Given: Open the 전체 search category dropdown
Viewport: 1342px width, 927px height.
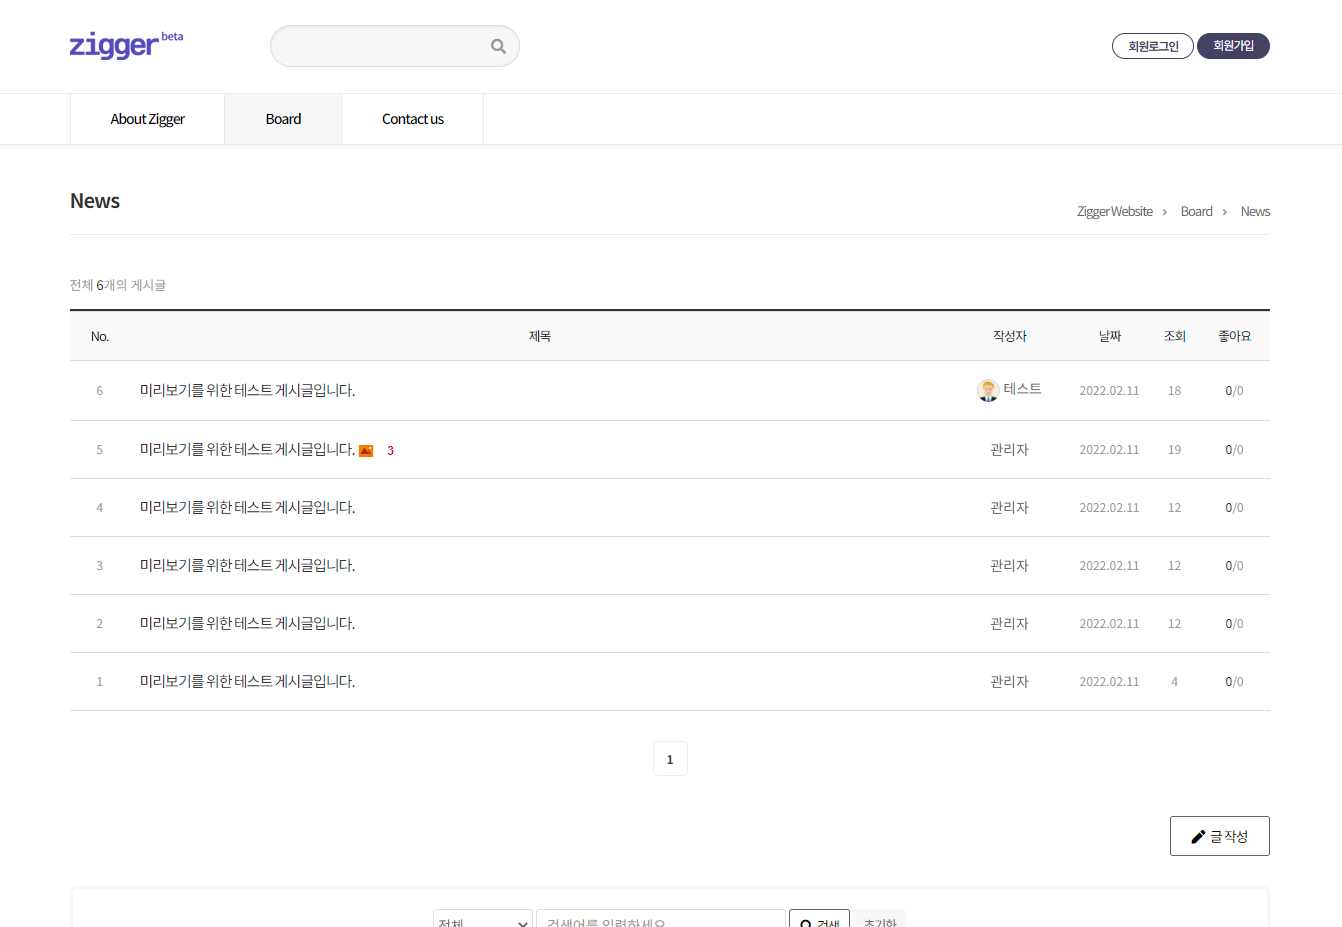Looking at the screenshot, I should click(482, 920).
